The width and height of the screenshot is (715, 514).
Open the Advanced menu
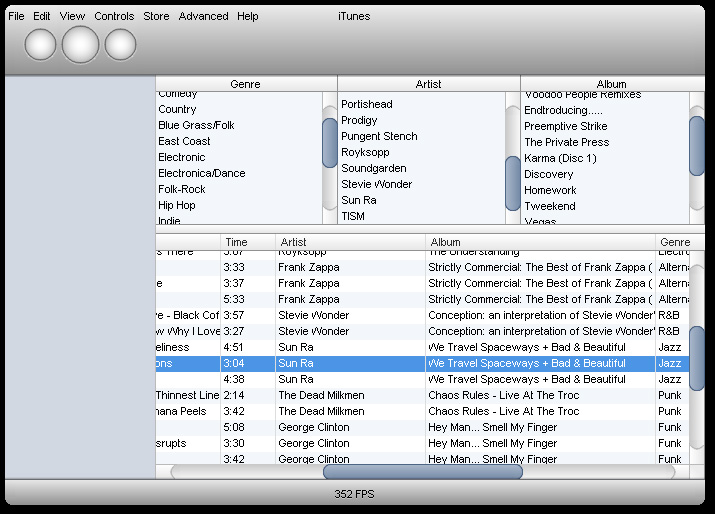(203, 16)
